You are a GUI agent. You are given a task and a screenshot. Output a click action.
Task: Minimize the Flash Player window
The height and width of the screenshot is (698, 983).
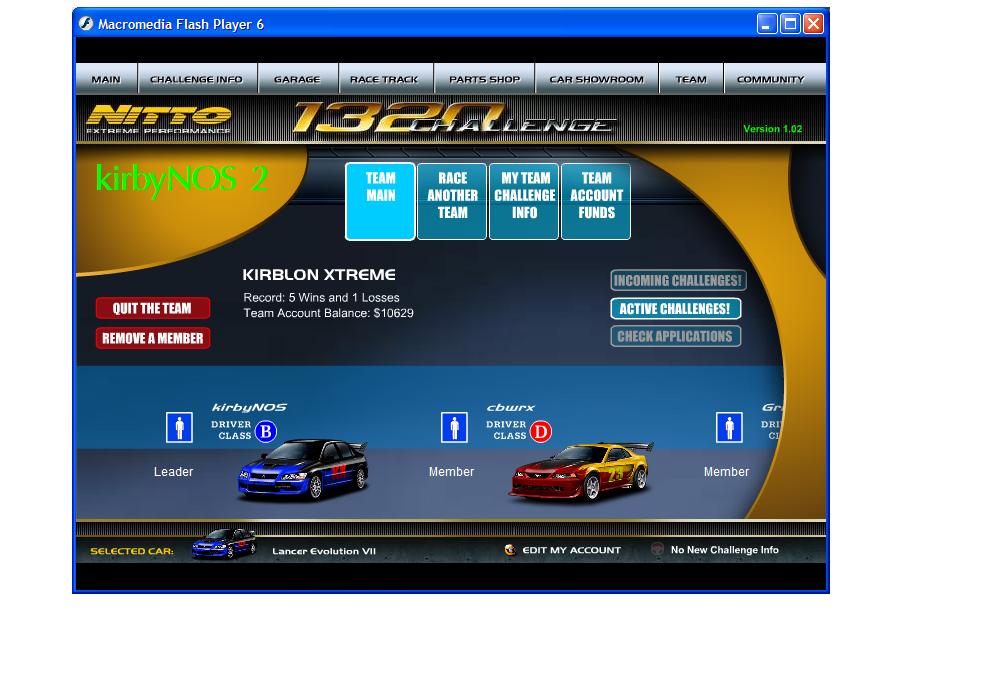tap(767, 24)
